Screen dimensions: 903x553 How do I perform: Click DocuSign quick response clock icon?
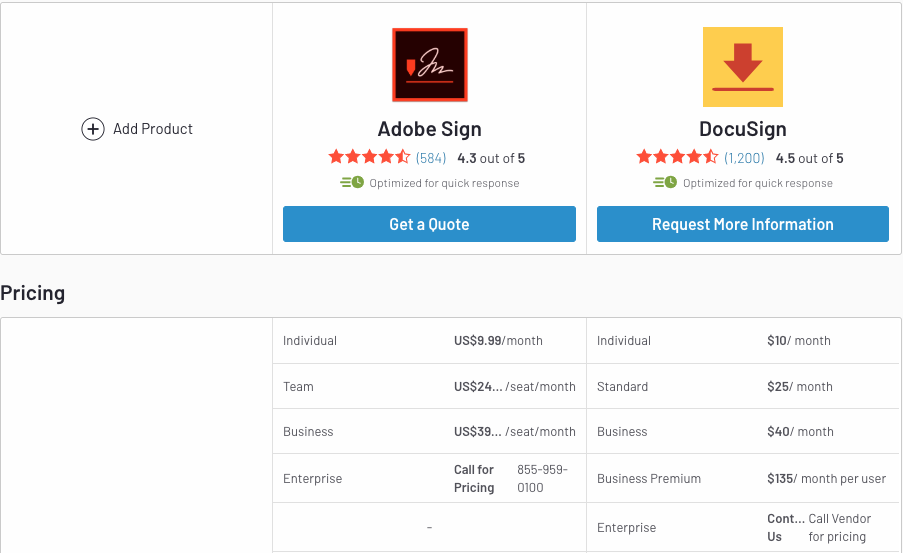click(665, 183)
